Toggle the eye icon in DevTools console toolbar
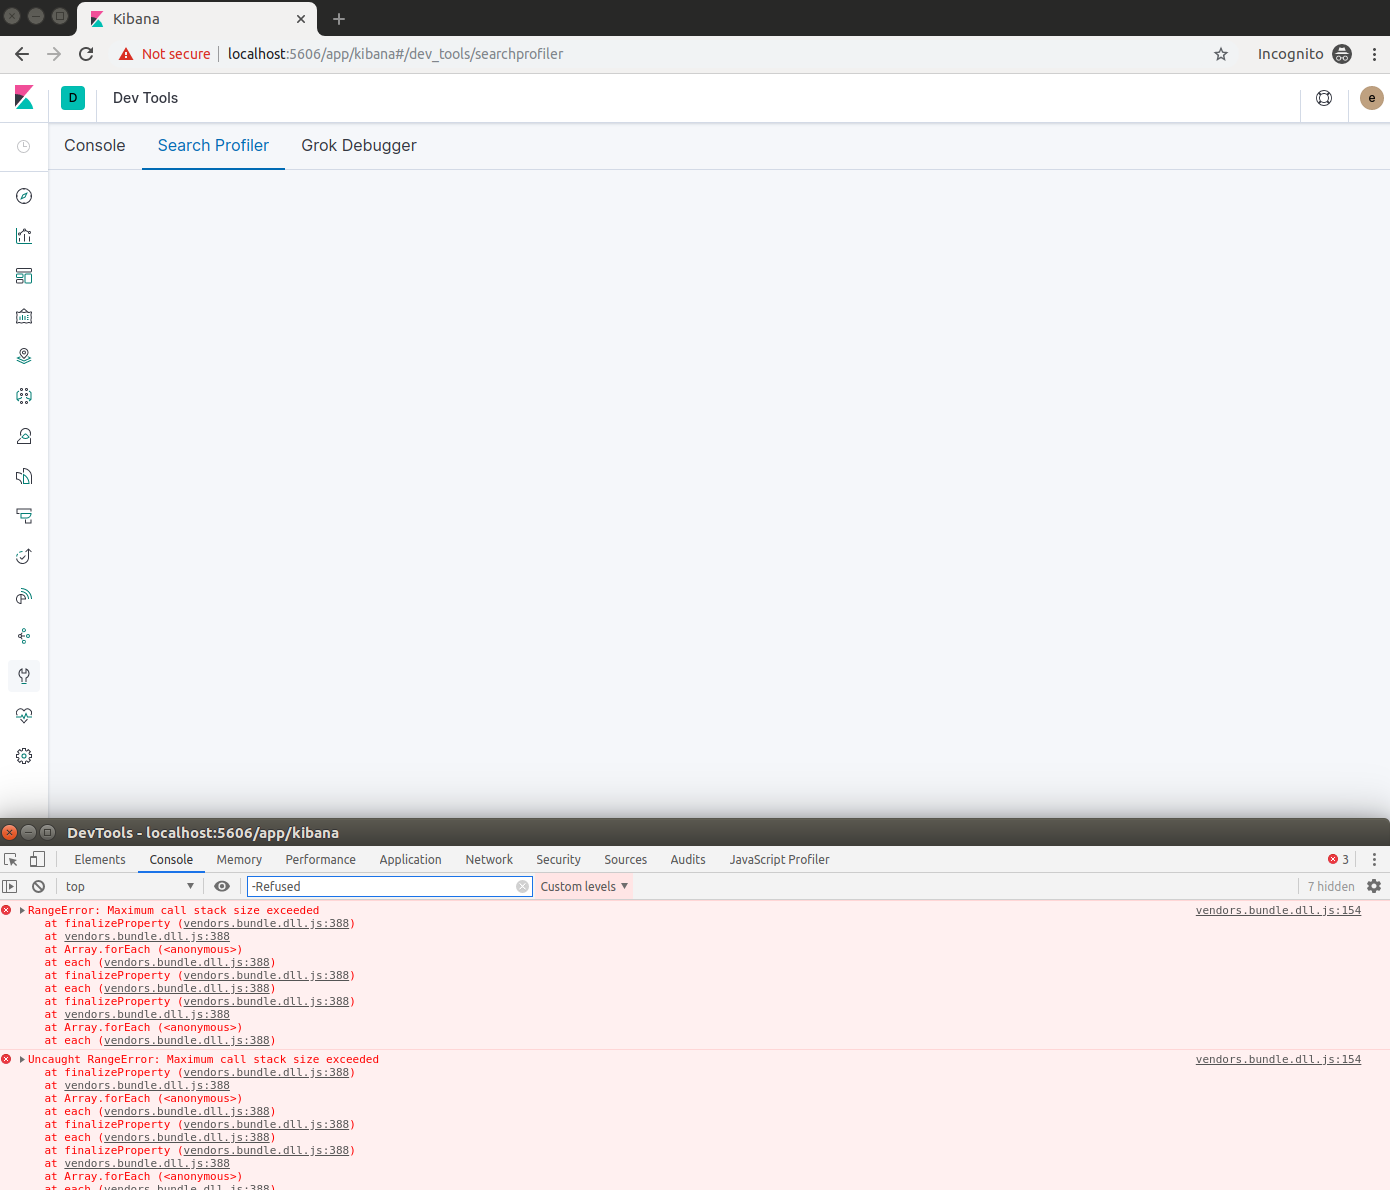The image size is (1390, 1190). 222,886
